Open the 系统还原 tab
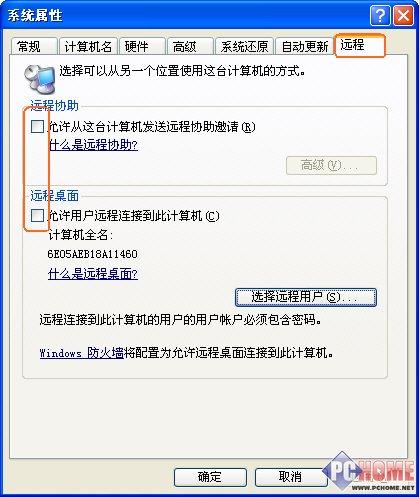The width and height of the screenshot is (419, 497). 245,46
